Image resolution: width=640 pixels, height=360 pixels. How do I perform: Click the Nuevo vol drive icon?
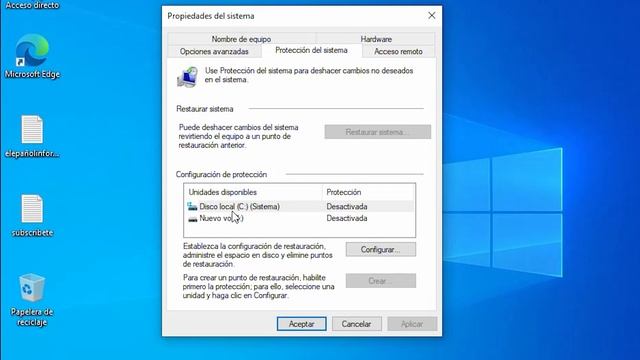point(193,219)
